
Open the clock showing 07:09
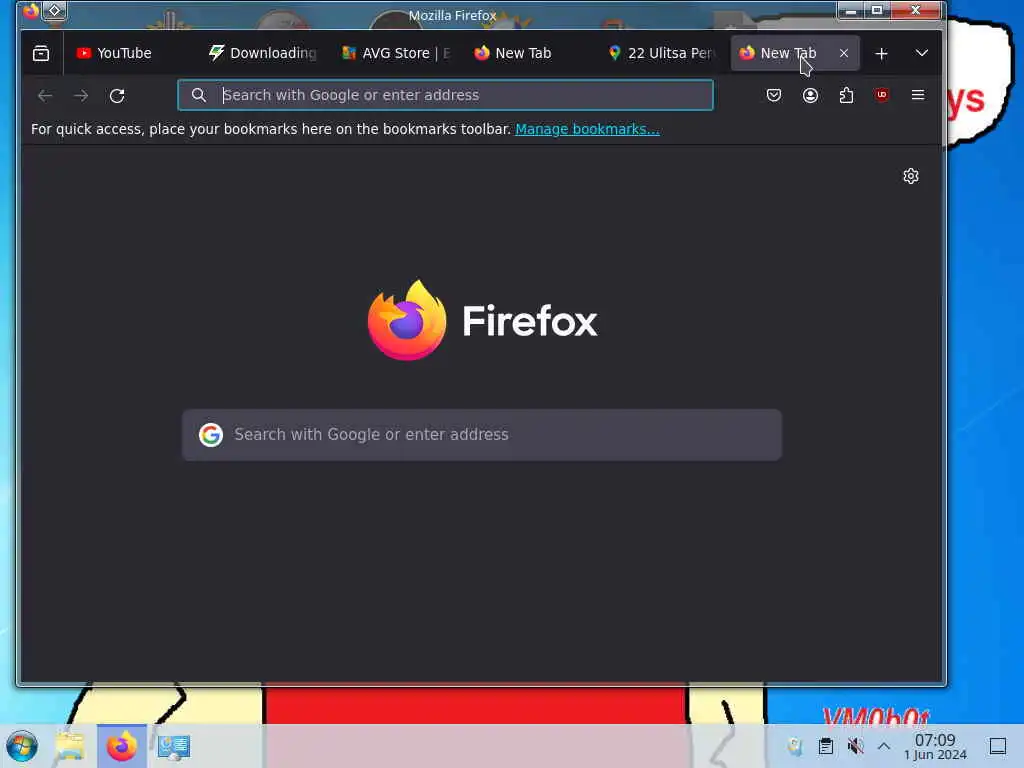point(935,746)
